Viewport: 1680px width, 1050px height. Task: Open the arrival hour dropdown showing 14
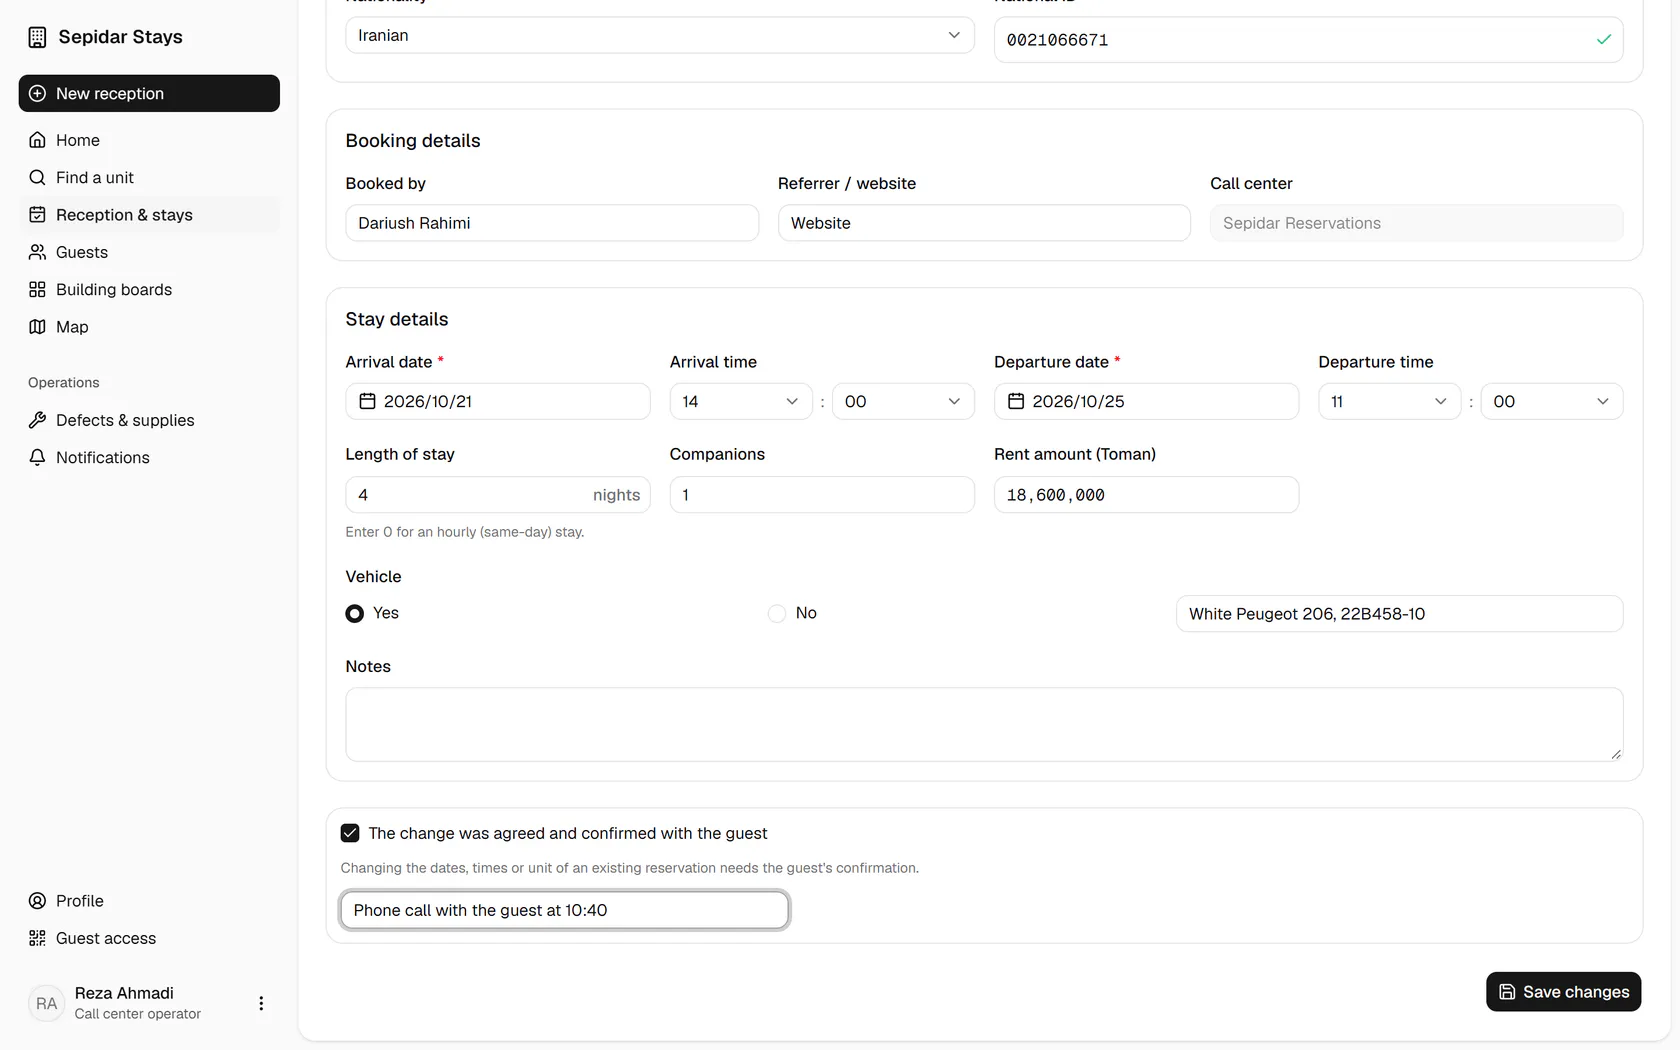(741, 401)
